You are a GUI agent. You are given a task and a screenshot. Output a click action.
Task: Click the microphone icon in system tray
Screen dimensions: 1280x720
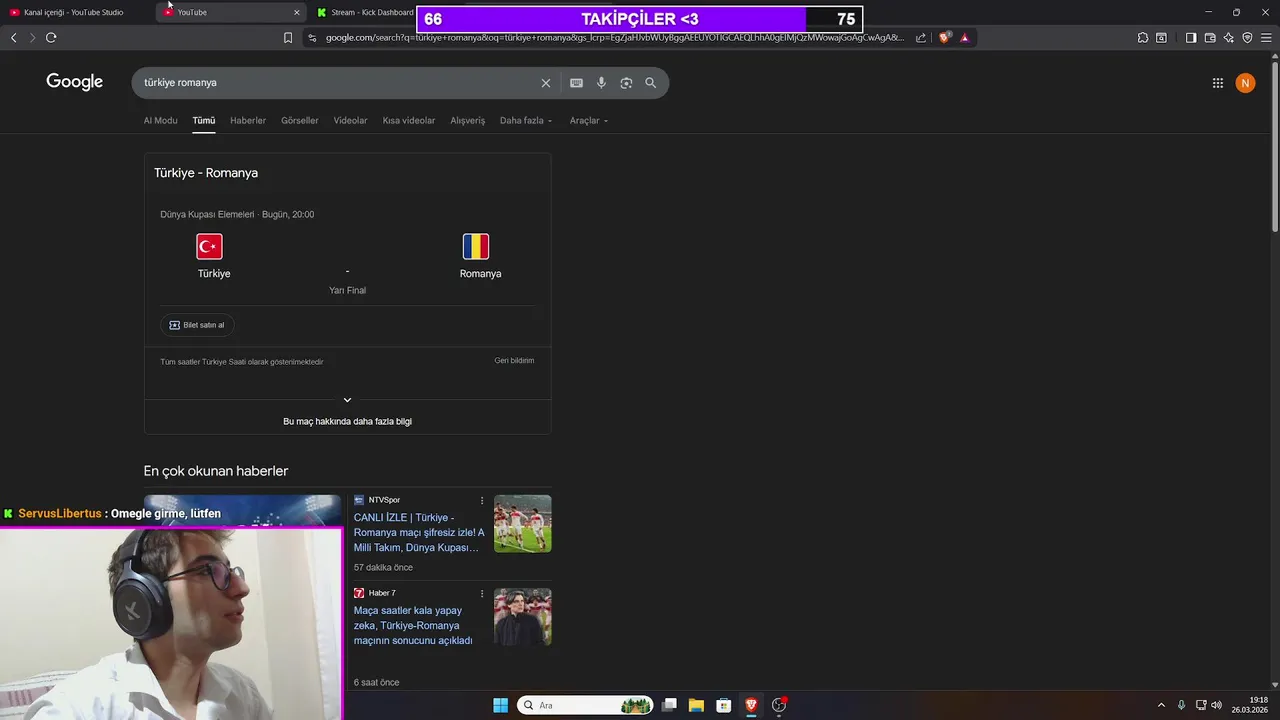coord(1181,705)
